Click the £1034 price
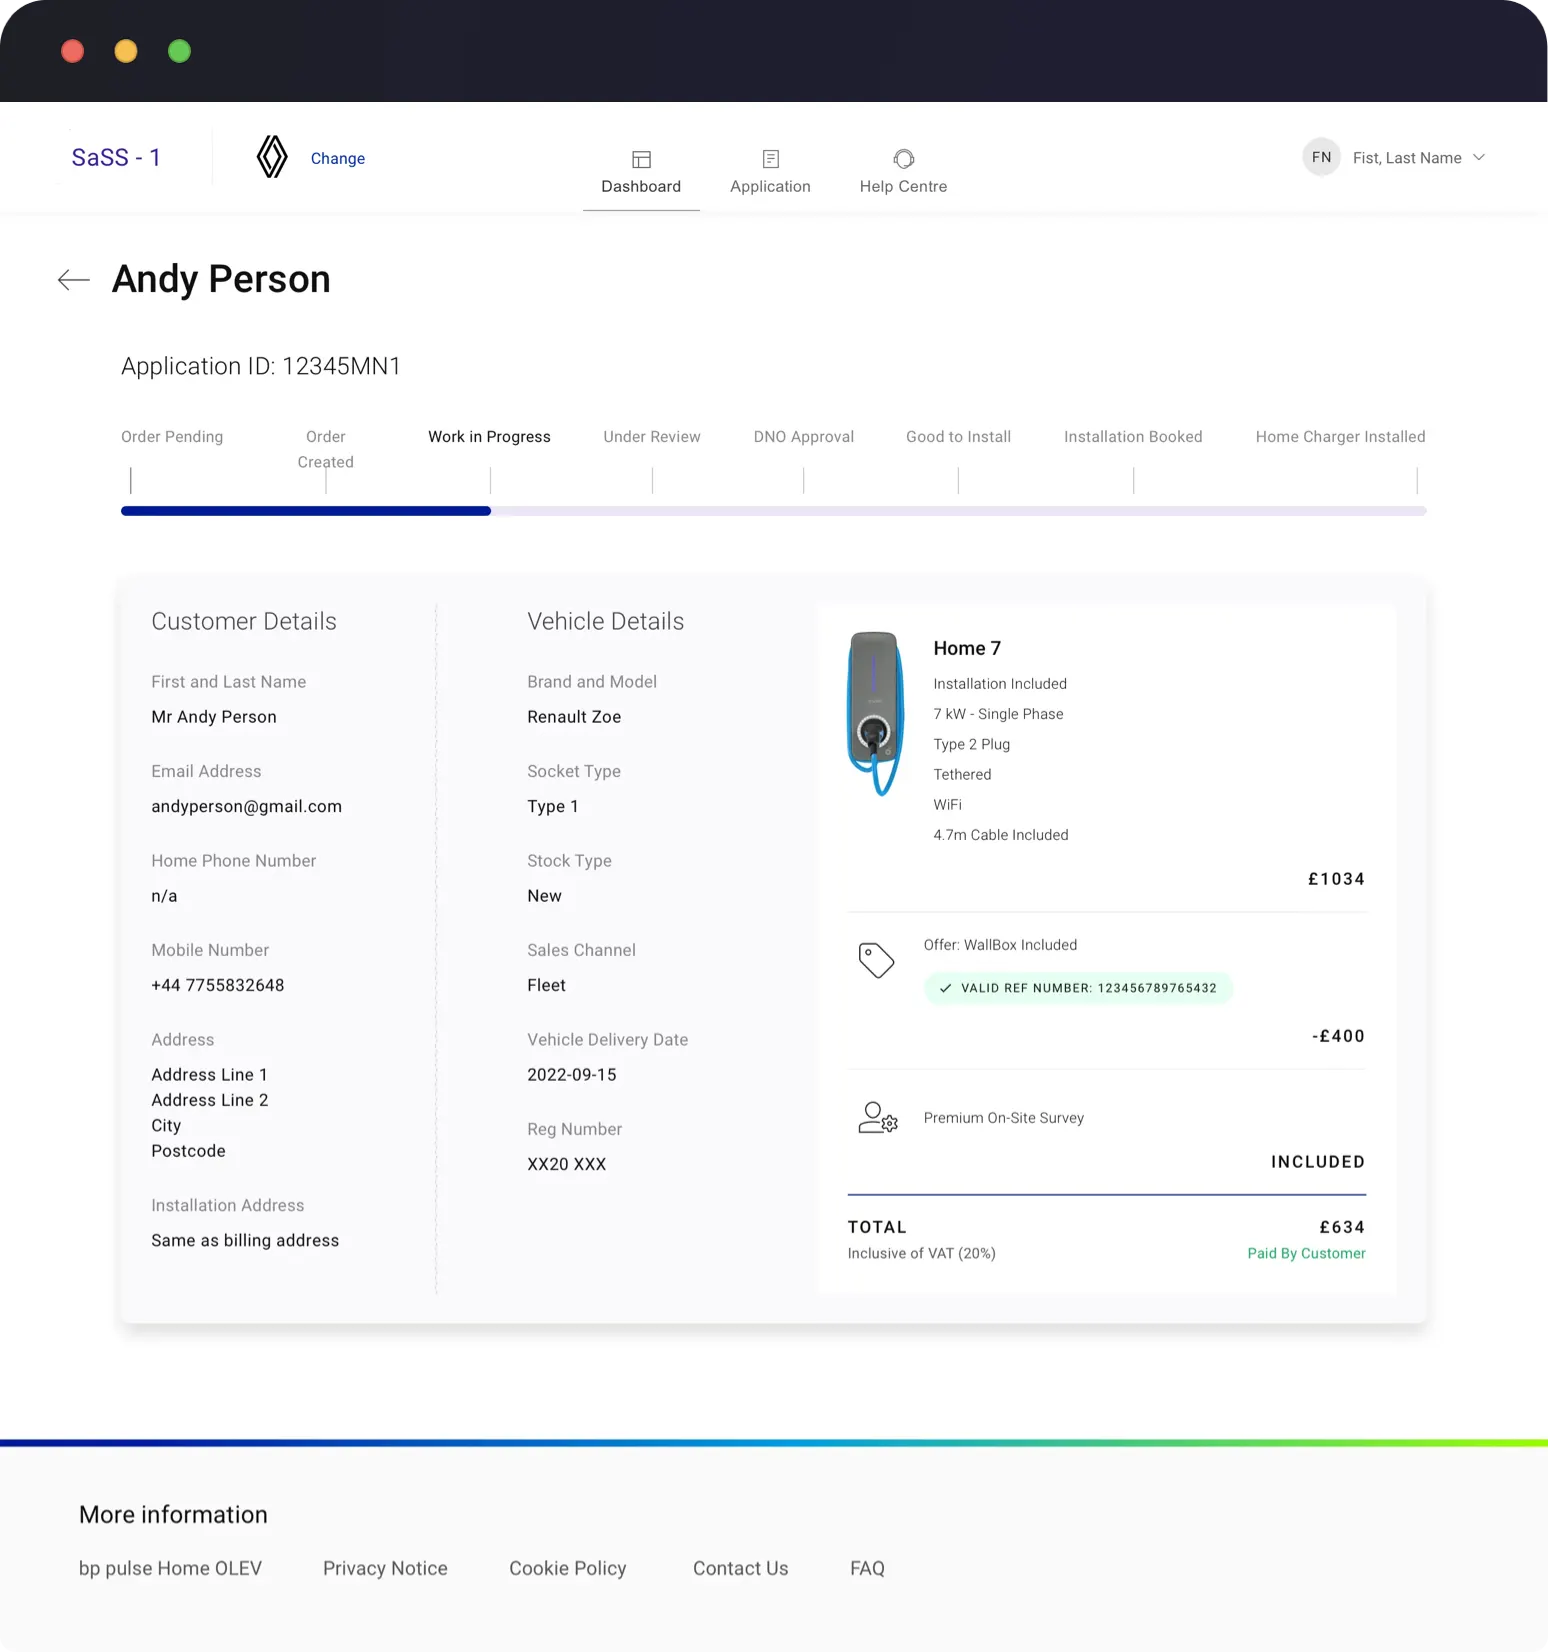The height and width of the screenshot is (1652, 1548). click(x=1336, y=879)
